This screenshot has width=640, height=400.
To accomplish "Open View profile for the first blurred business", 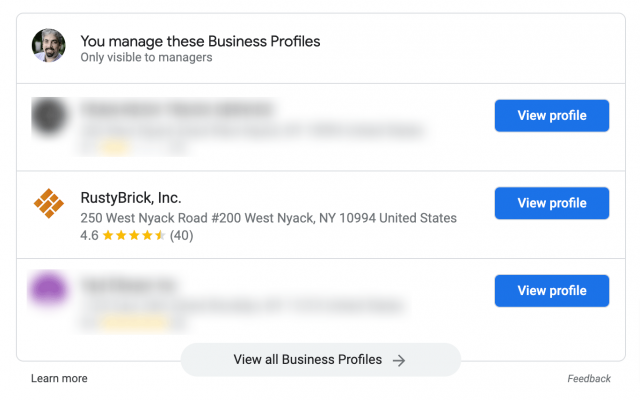I will pyautogui.click(x=551, y=115).
